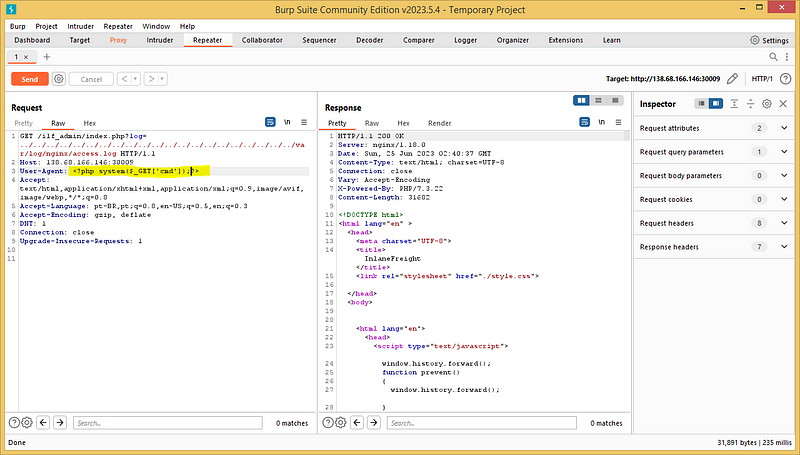
Task: Open the Project menu
Action: click(x=46, y=26)
